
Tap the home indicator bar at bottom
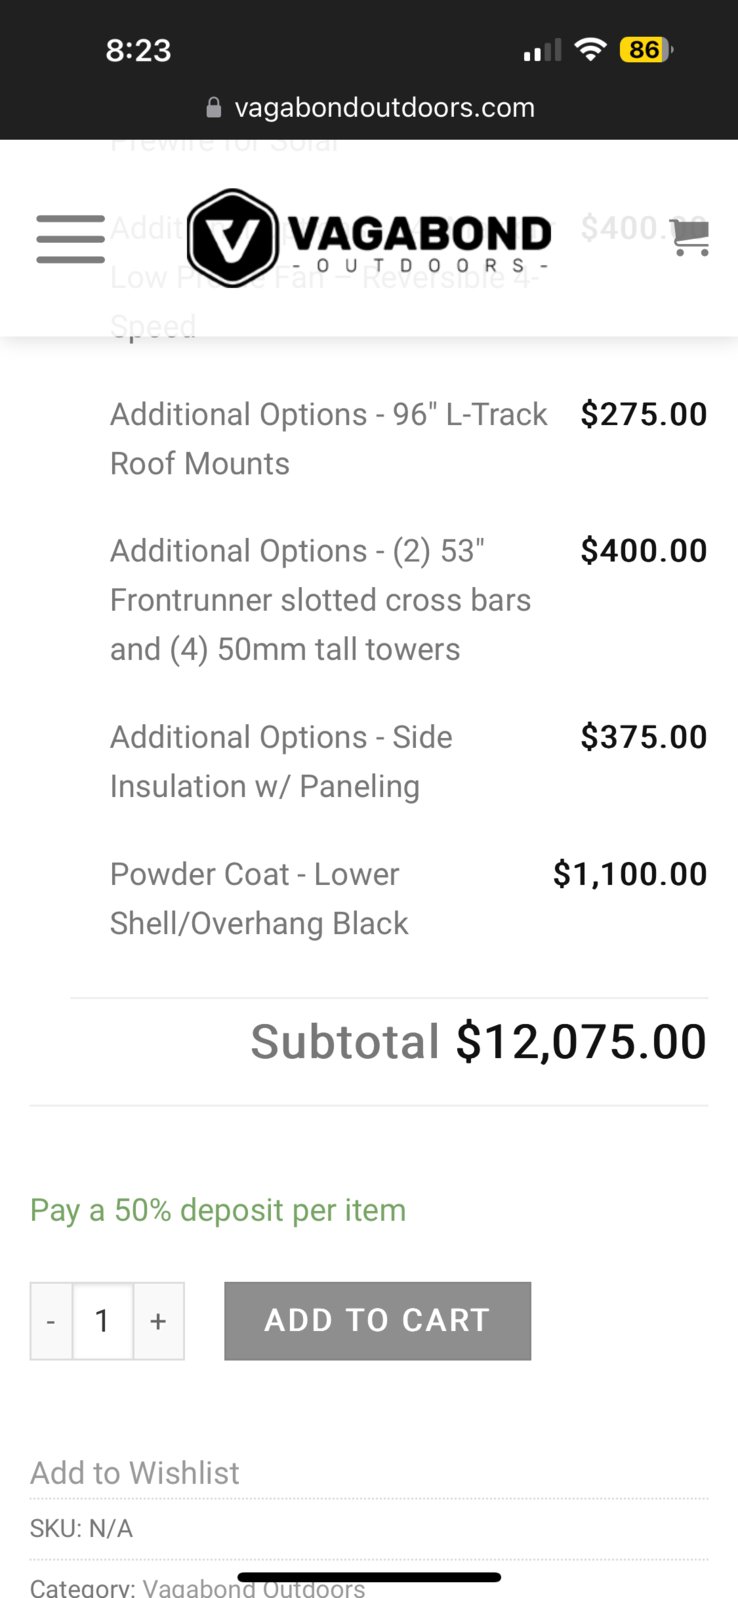(x=369, y=1577)
